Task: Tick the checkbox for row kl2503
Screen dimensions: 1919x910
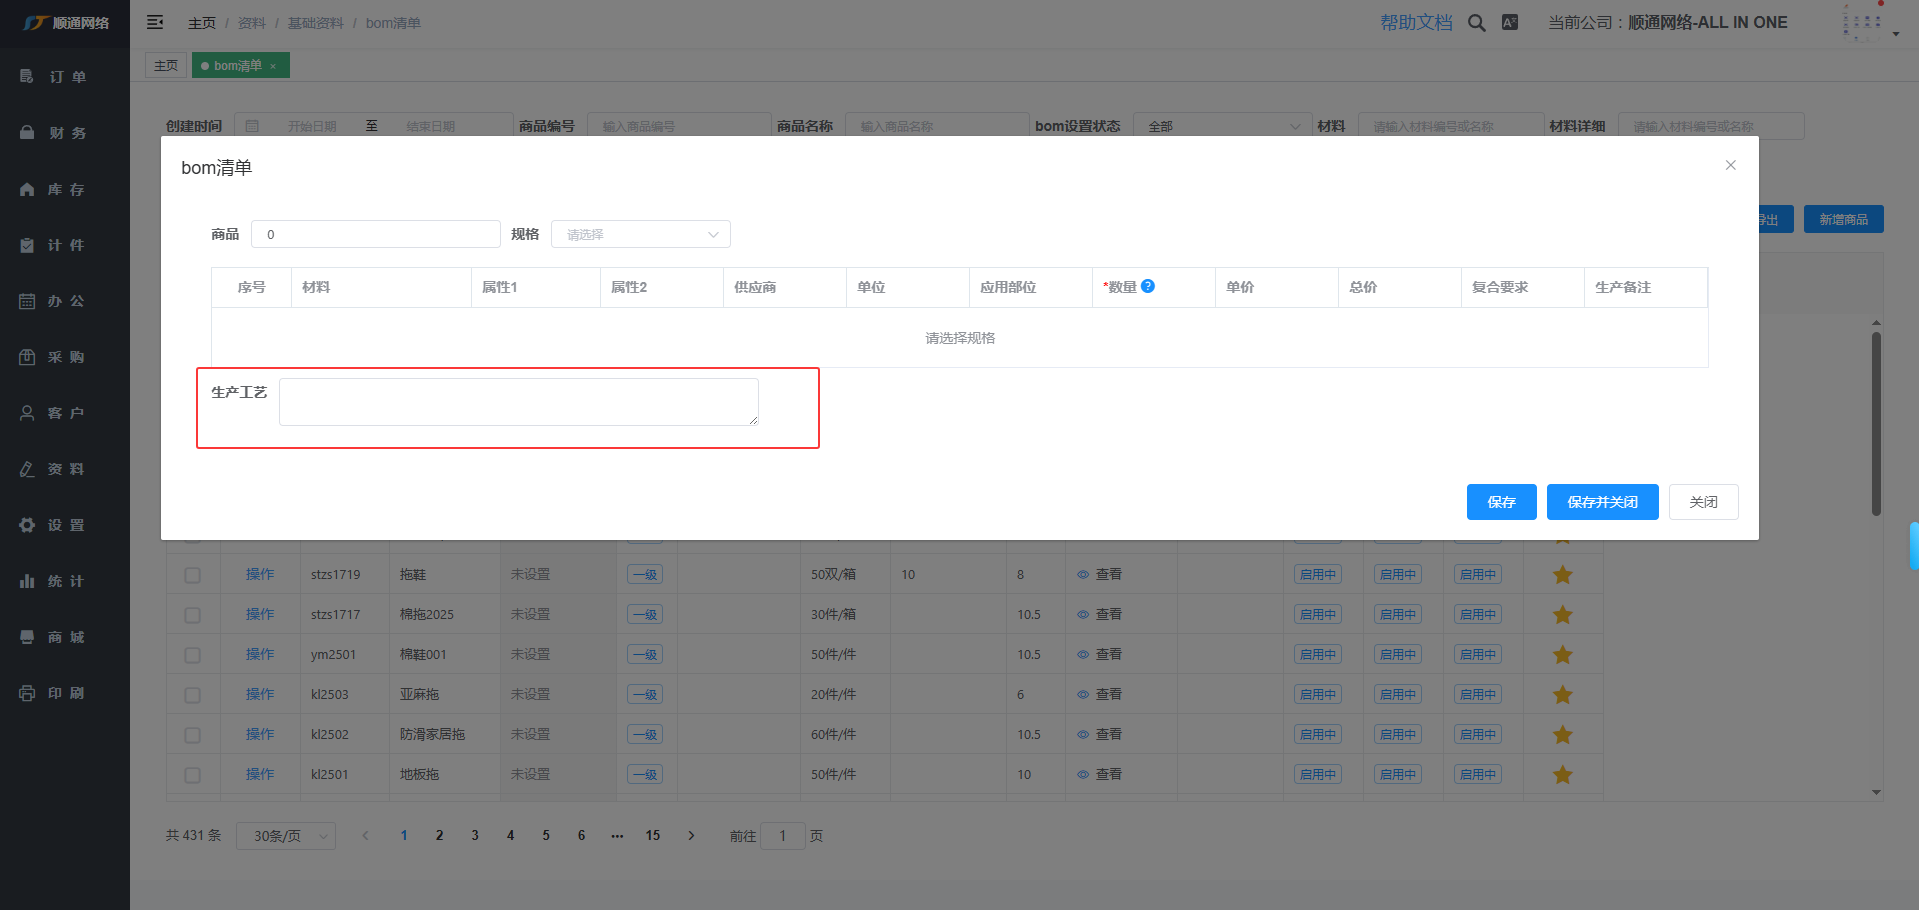Action: (x=193, y=695)
